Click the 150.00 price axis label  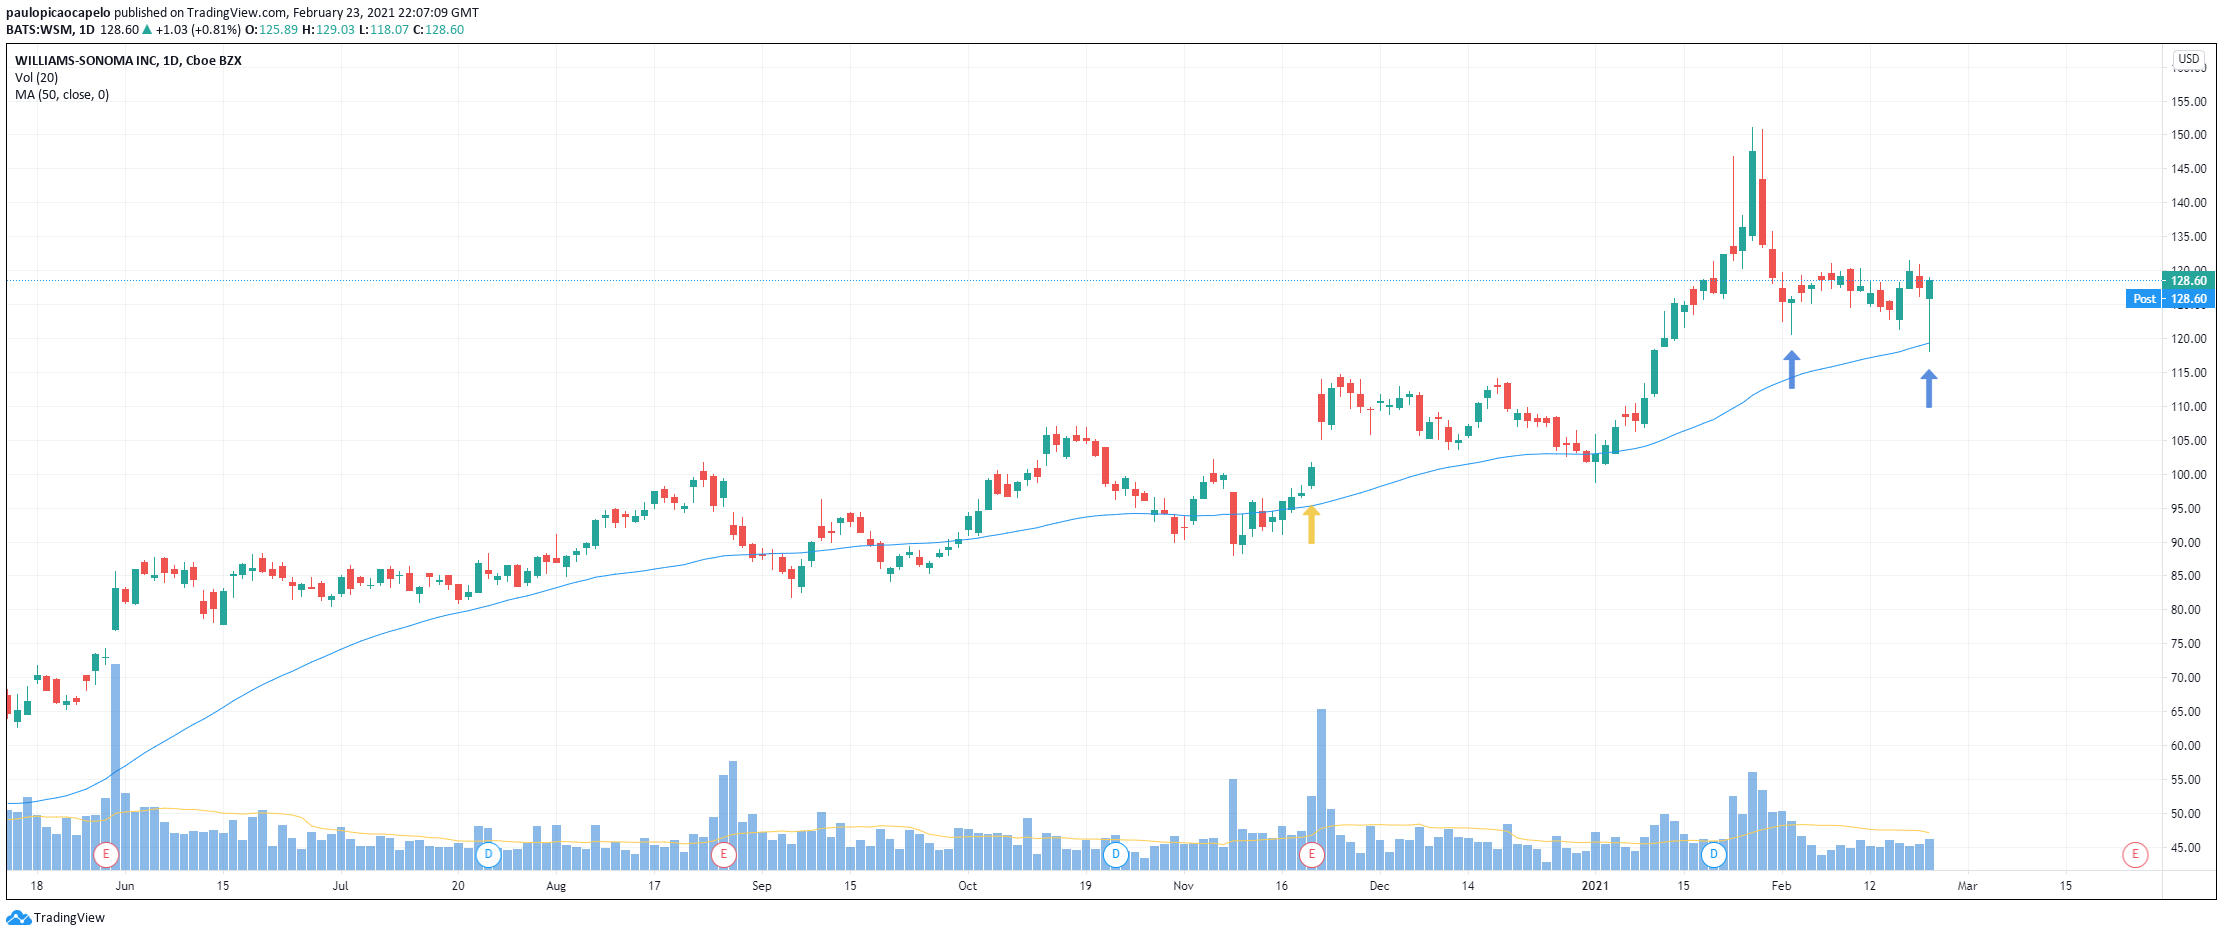pyautogui.click(x=2189, y=135)
